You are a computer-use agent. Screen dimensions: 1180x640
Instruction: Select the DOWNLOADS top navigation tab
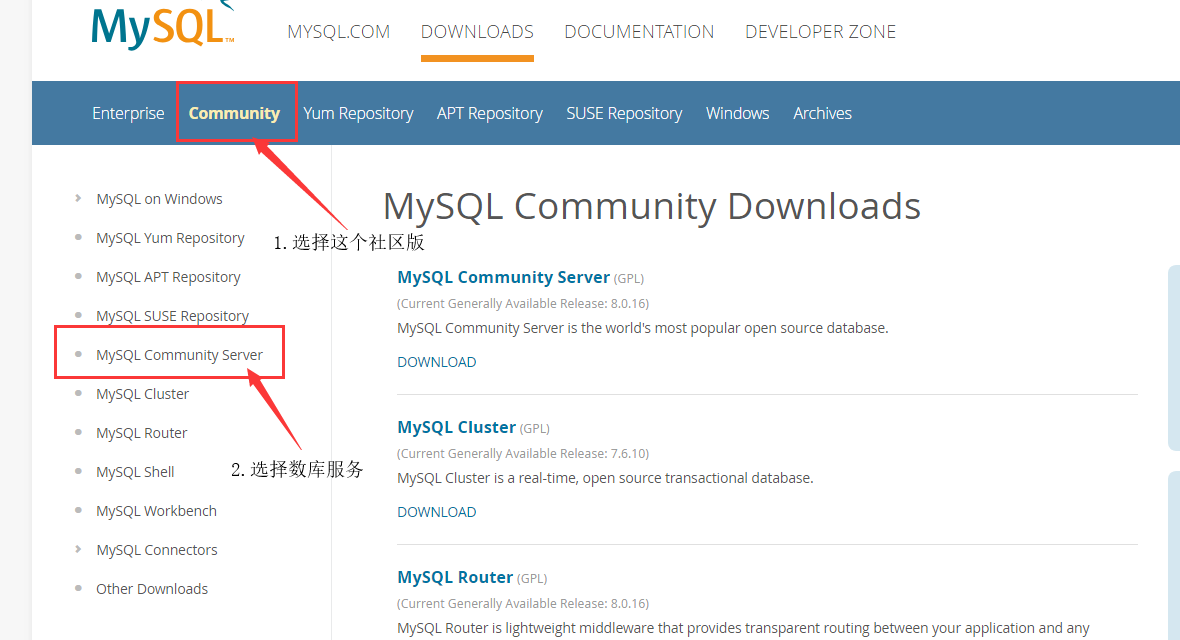(477, 32)
